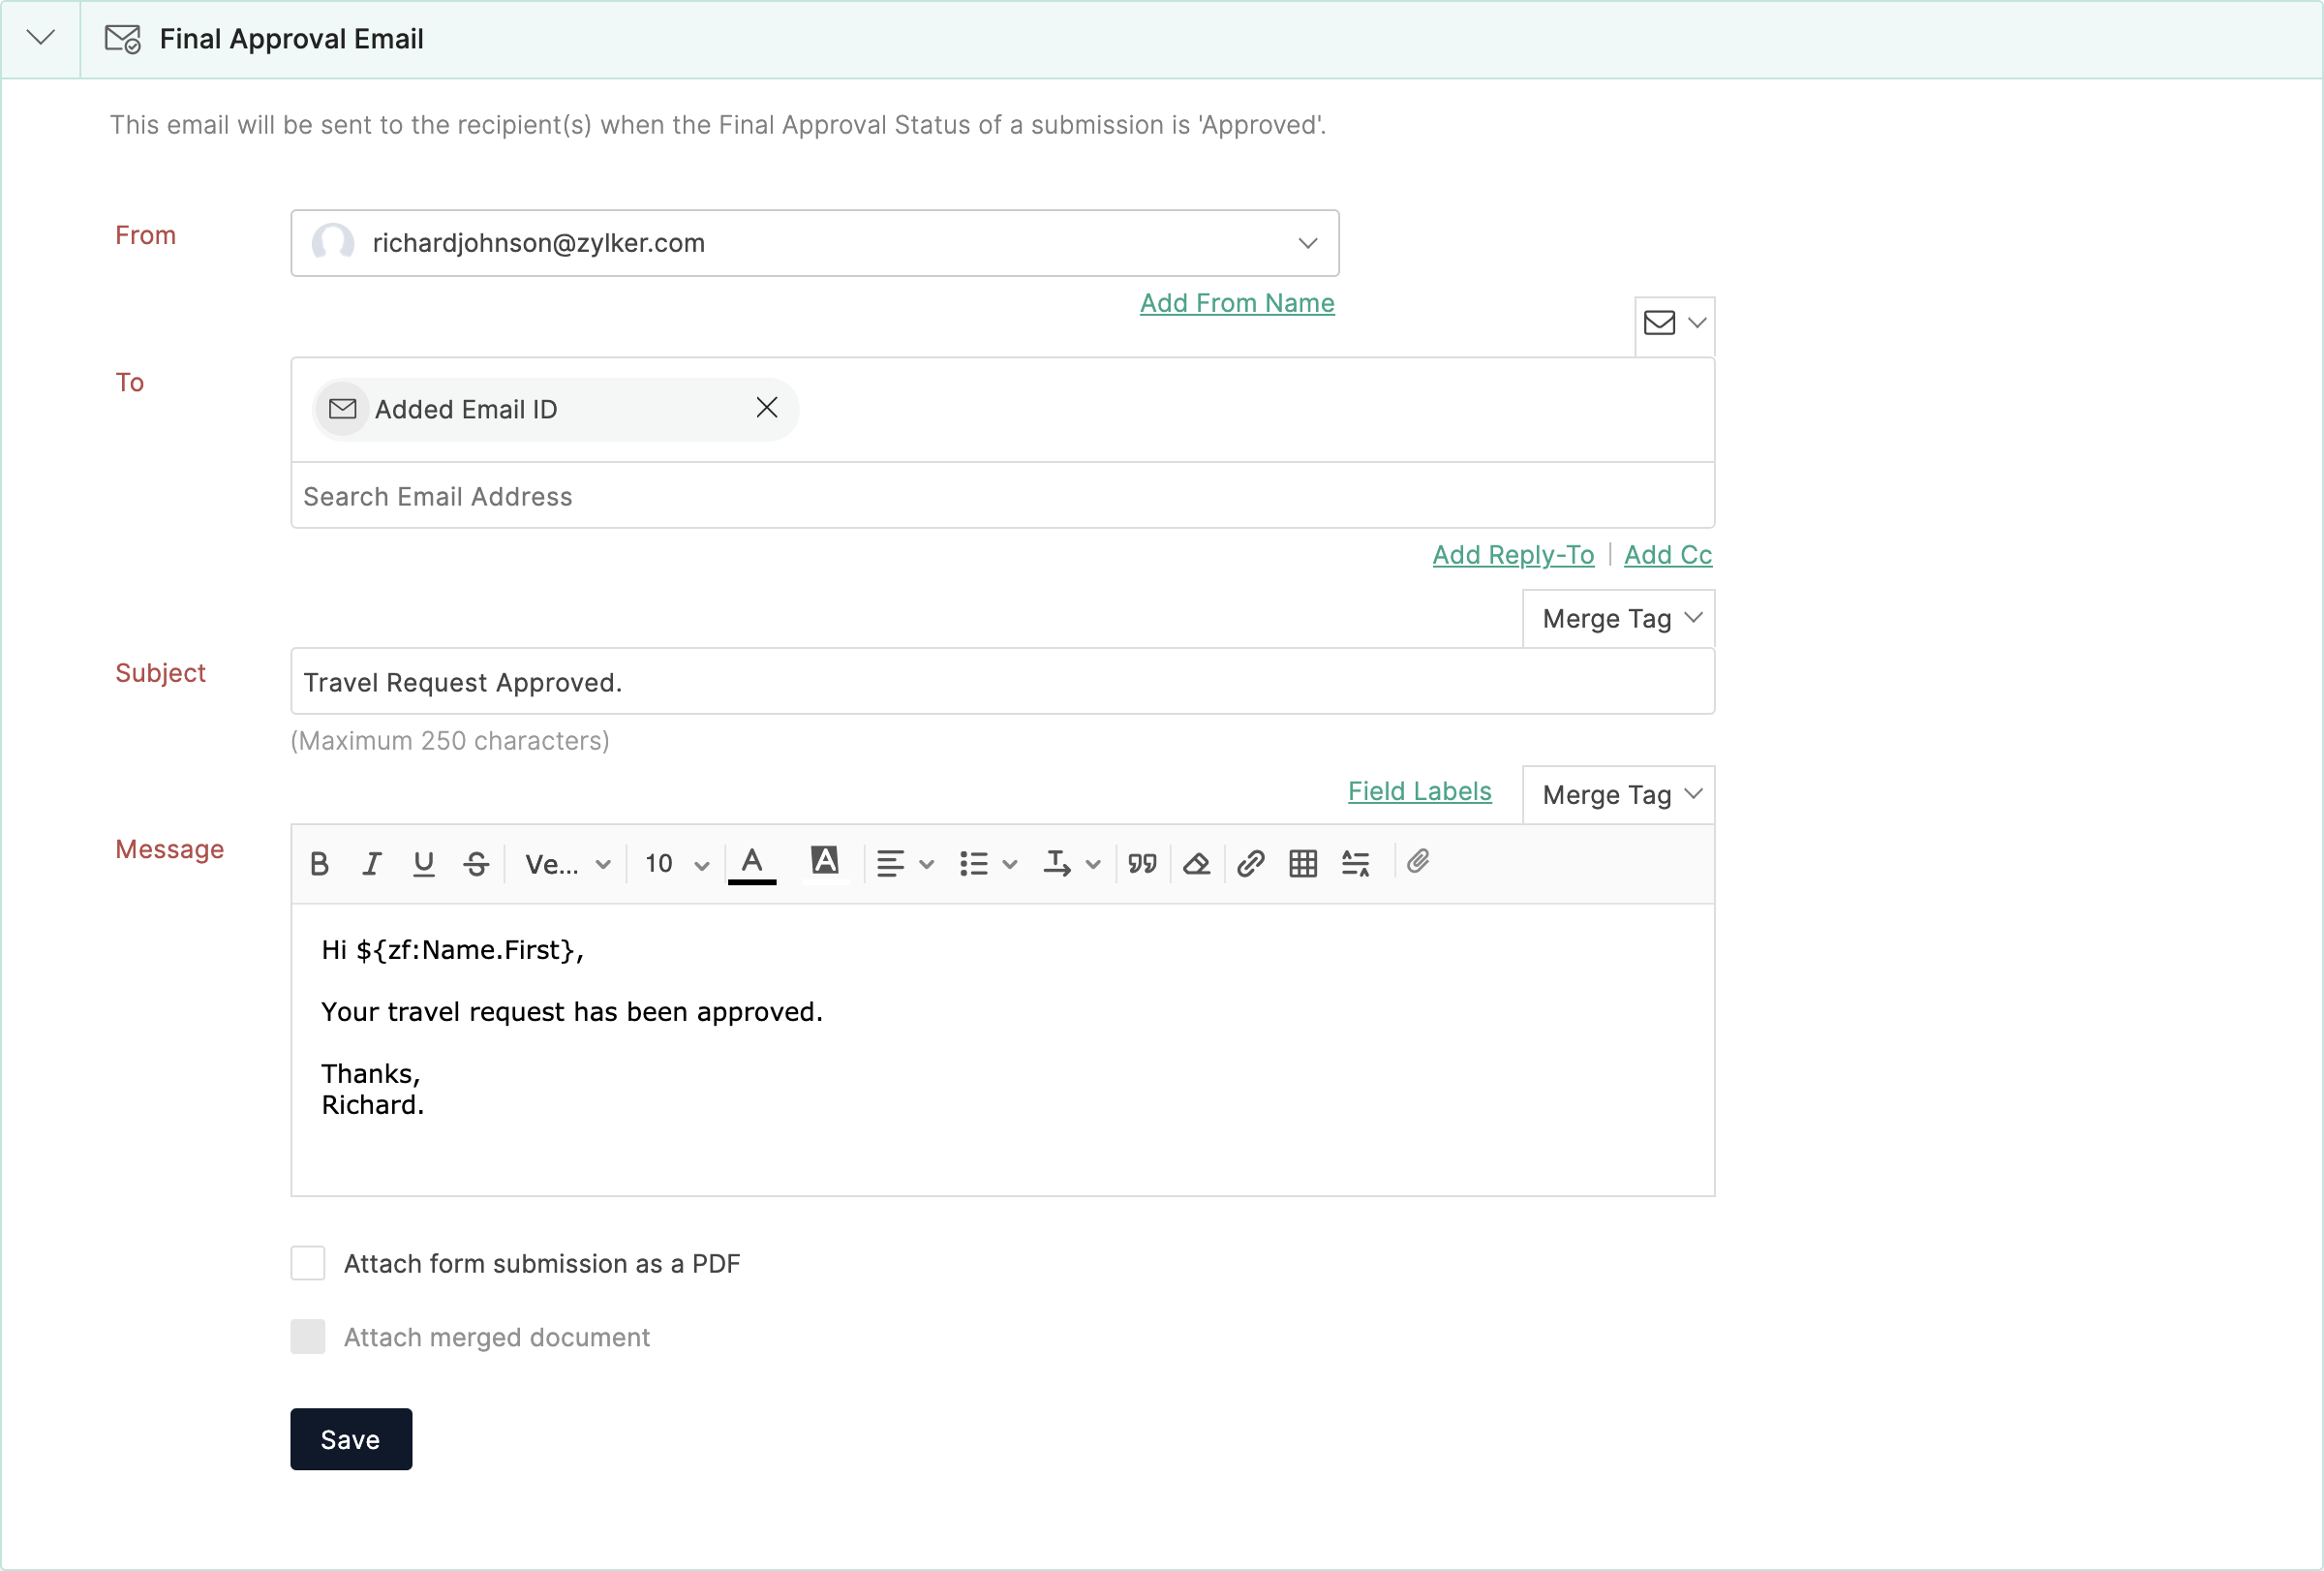Click the Search Email Address field
This screenshot has width=2324, height=1571.
click(1001, 496)
